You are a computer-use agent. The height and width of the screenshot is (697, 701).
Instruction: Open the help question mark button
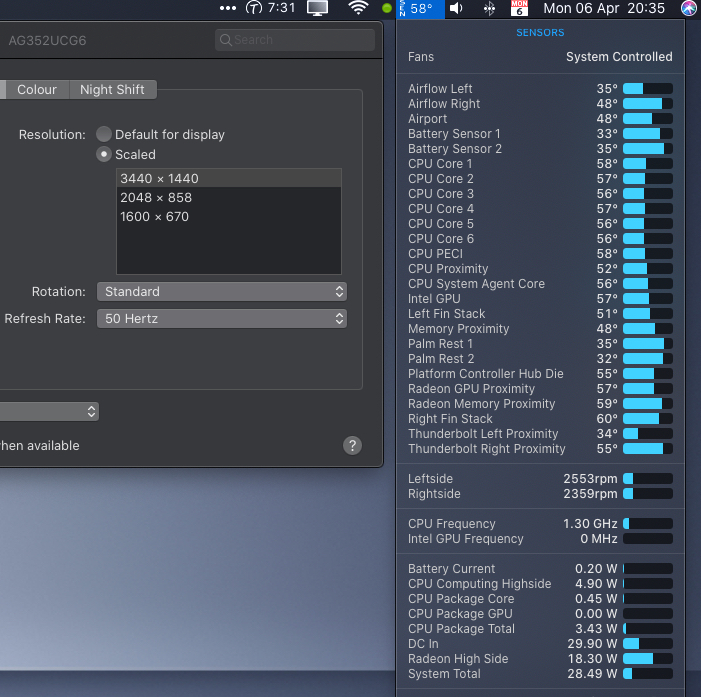352,445
